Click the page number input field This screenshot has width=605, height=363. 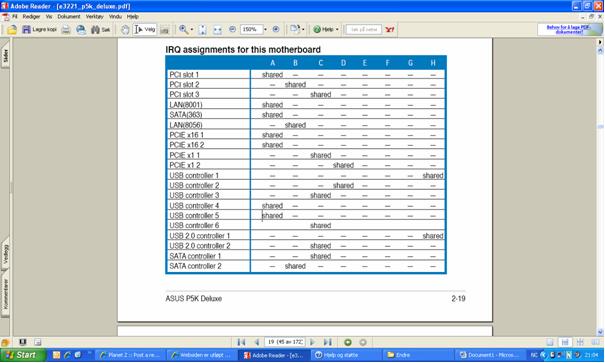tap(285, 342)
